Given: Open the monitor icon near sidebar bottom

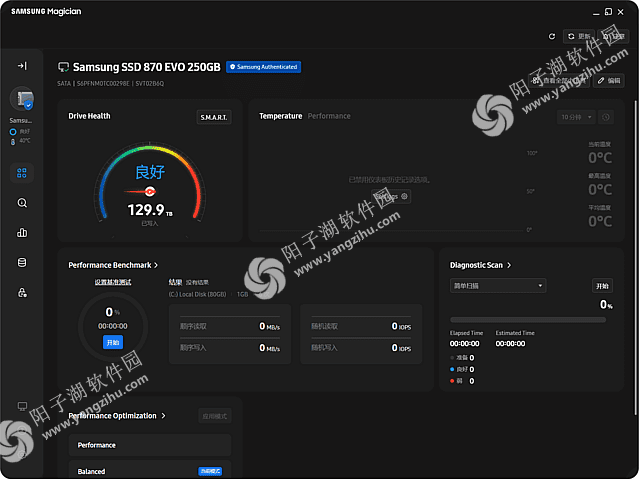Looking at the screenshot, I should click(22, 406).
